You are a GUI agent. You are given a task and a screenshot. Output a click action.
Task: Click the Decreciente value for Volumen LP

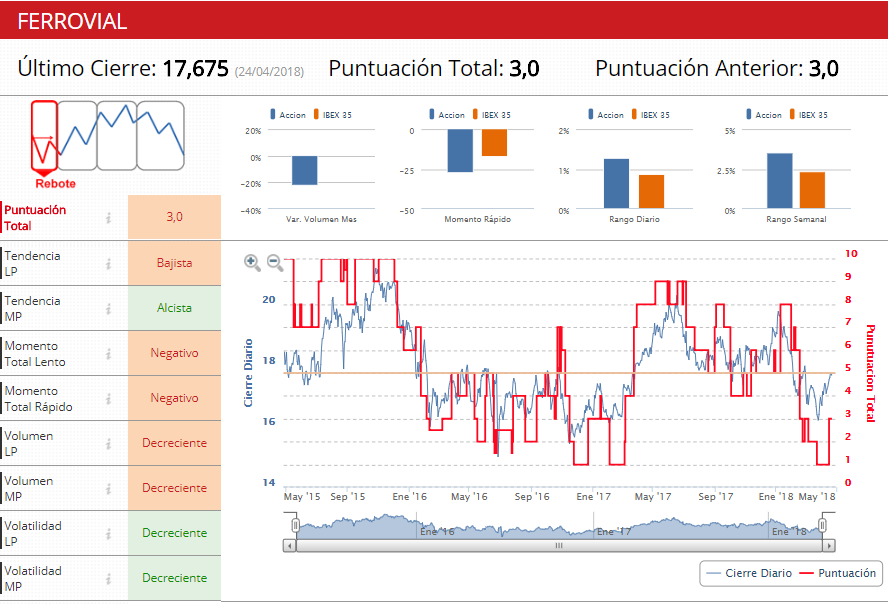tap(174, 443)
